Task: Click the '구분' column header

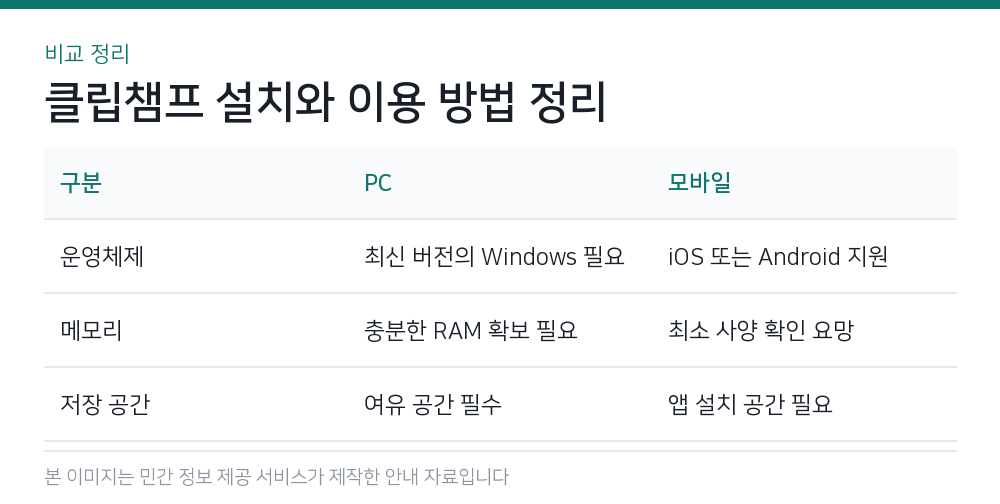Action: pos(81,182)
